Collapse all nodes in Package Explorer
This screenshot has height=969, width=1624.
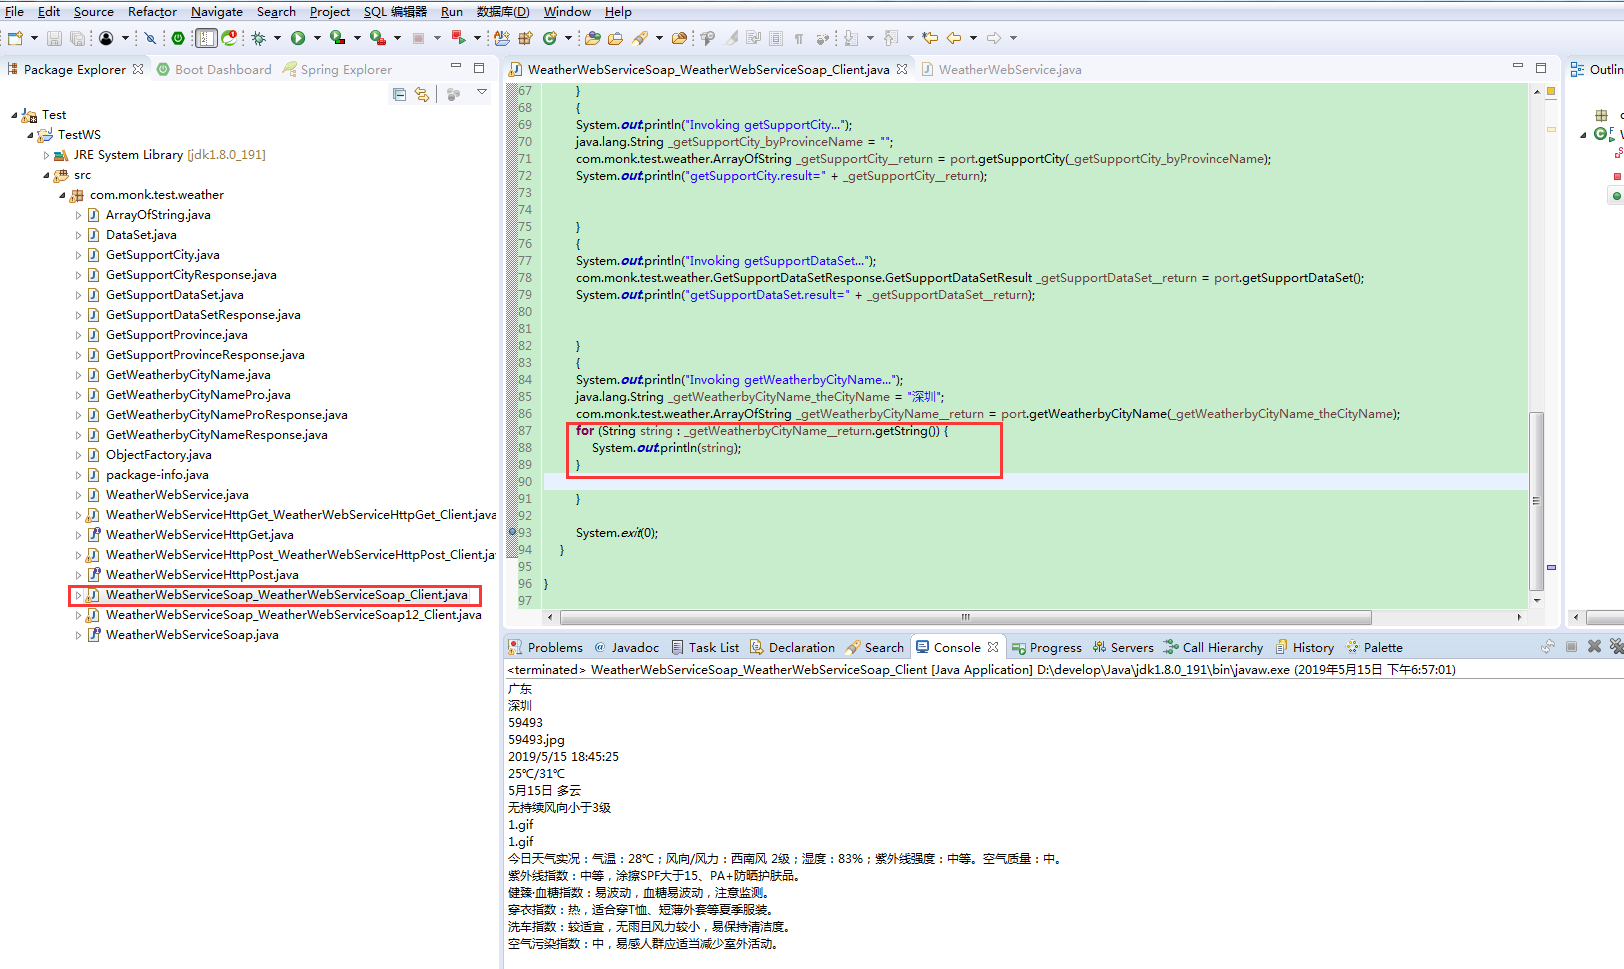pyautogui.click(x=399, y=93)
